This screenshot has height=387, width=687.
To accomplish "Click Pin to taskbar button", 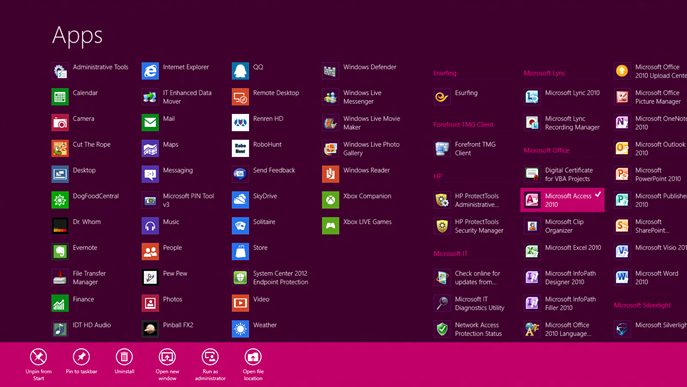I will coord(81,361).
